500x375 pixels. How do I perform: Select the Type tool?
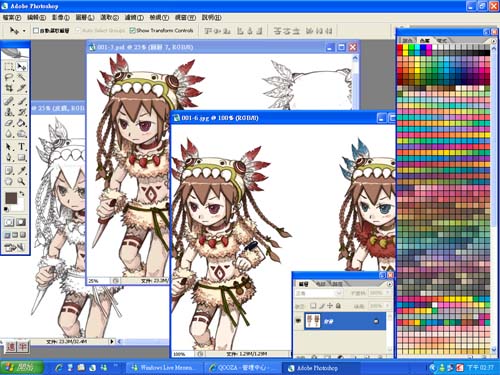[22, 147]
